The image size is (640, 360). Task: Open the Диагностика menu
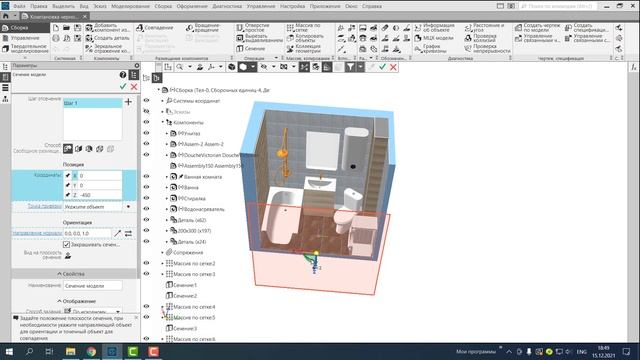pos(227,6)
